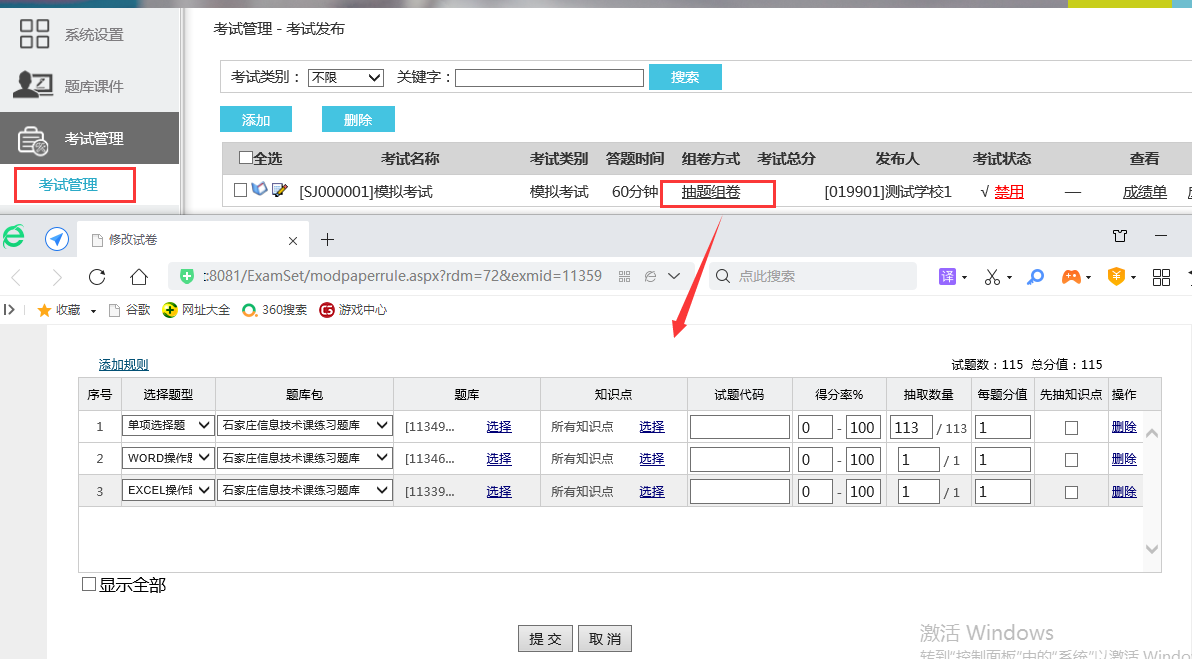This screenshot has width=1192, height=659.
Task: Check the SJ000001 模拟考试 row checkbox
Action: pyautogui.click(x=240, y=190)
